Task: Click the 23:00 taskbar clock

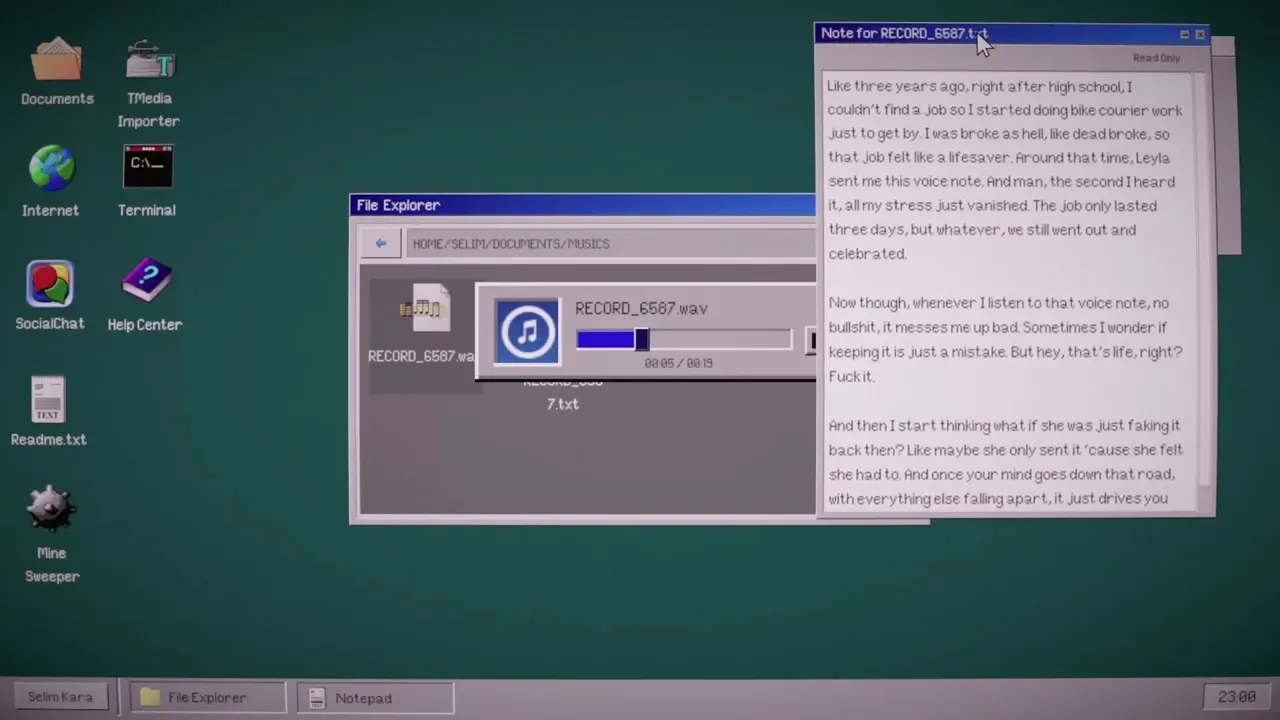Action: pyautogui.click(x=1236, y=697)
